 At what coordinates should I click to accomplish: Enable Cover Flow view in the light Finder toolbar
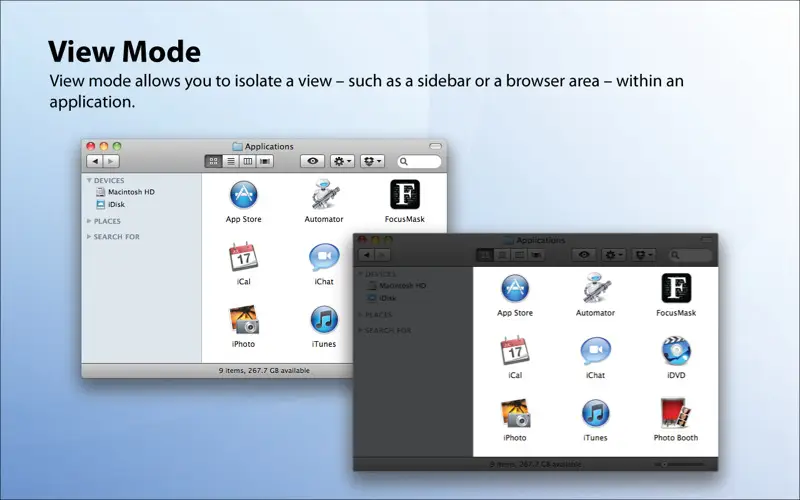coord(265,161)
